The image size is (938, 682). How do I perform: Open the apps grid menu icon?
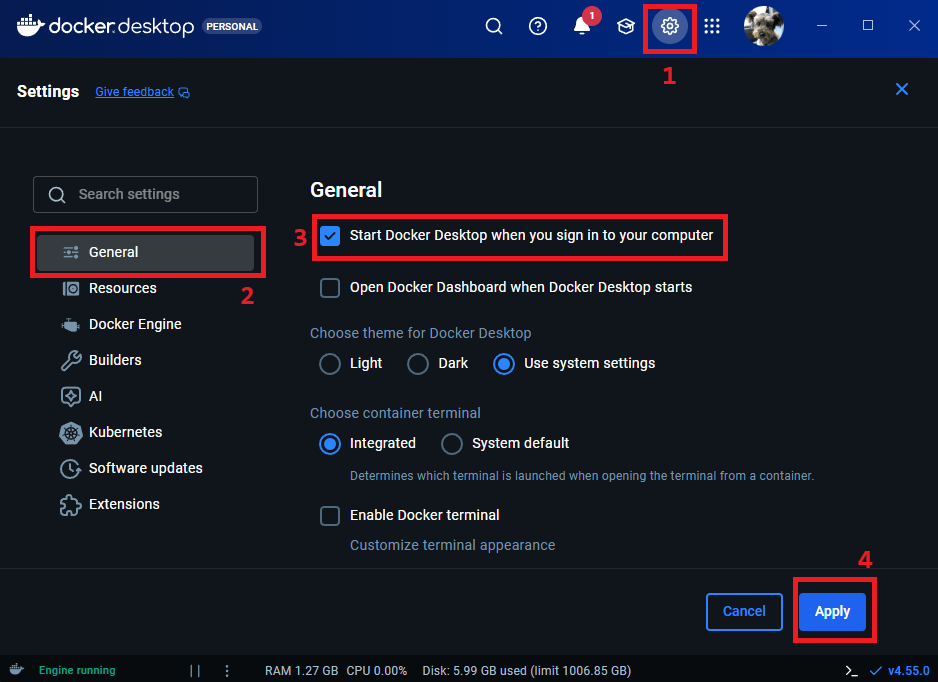click(x=712, y=27)
